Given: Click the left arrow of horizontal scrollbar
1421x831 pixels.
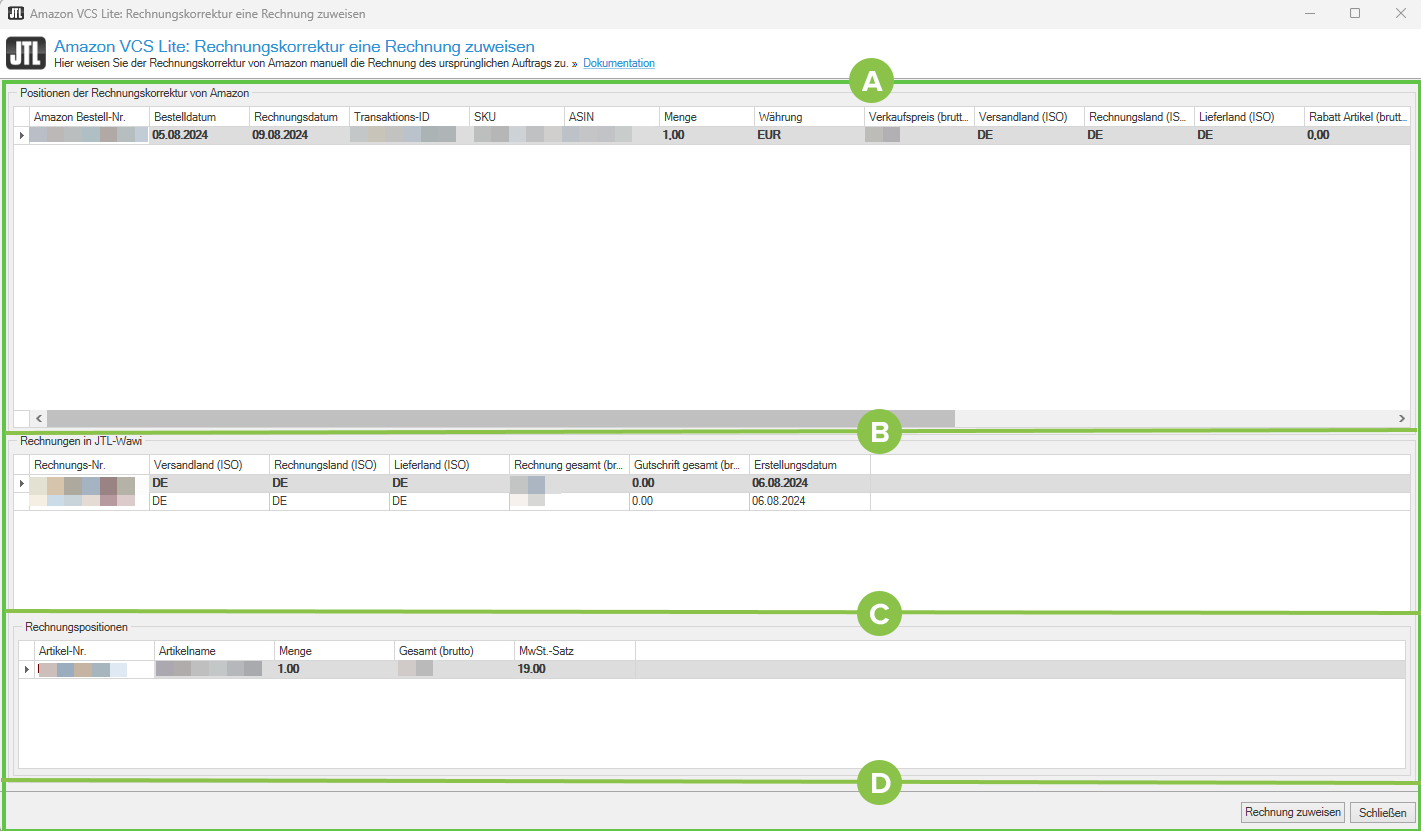Looking at the screenshot, I should (40, 418).
